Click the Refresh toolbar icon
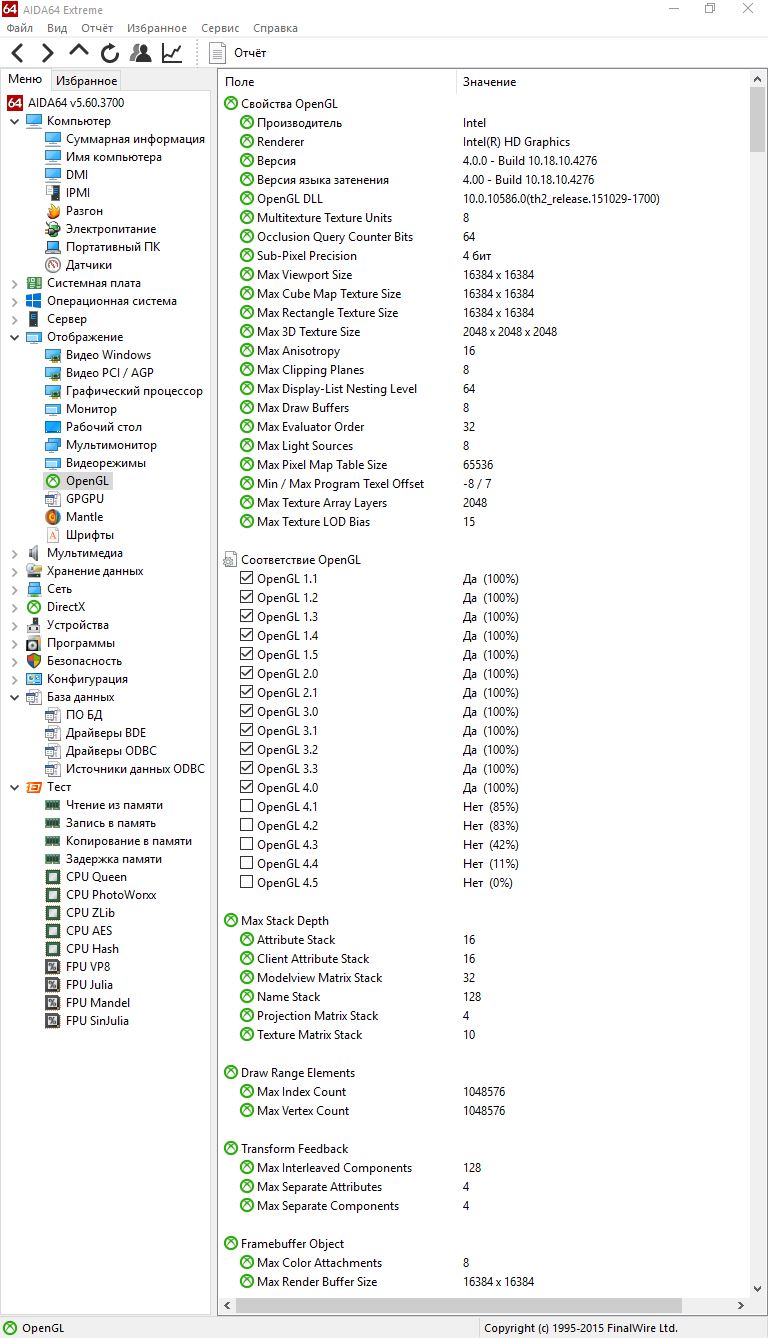This screenshot has width=768, height=1338. click(110, 53)
